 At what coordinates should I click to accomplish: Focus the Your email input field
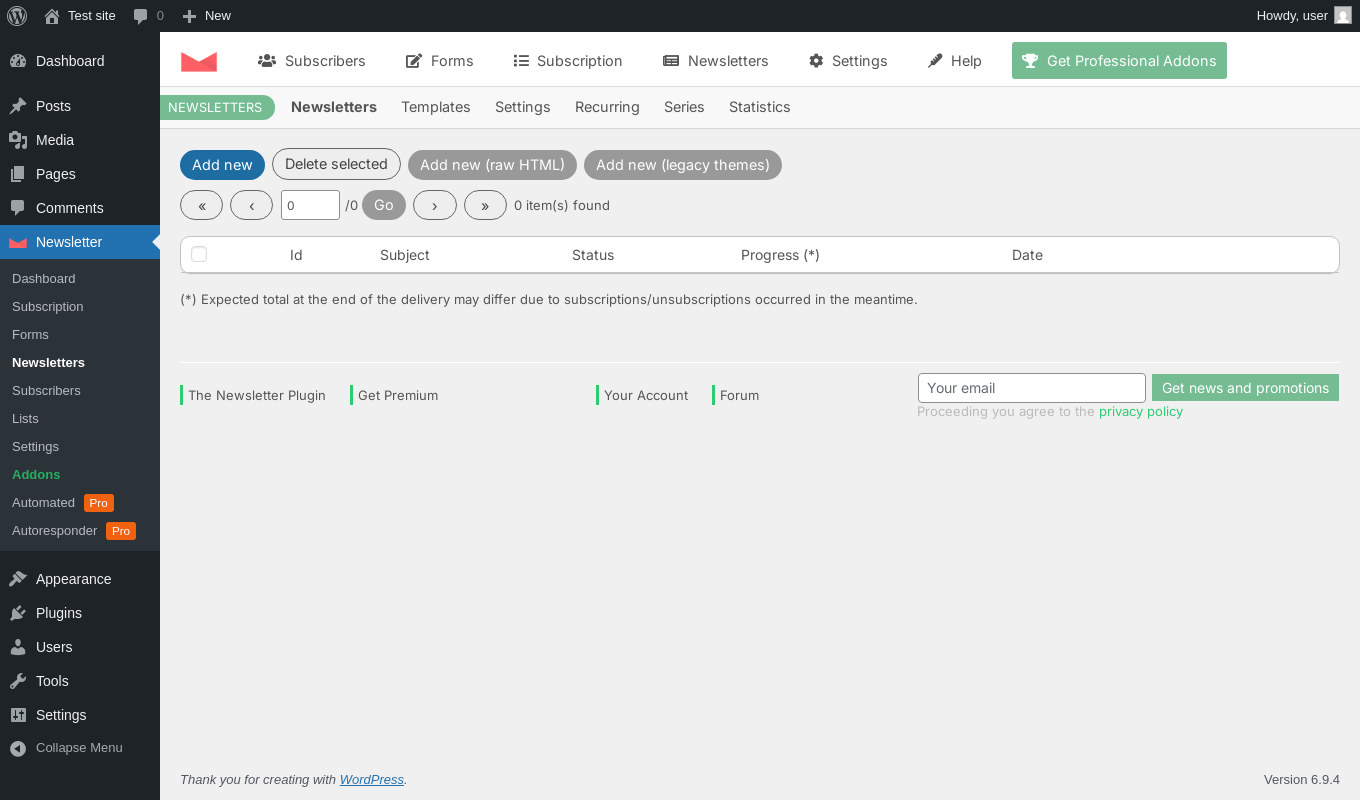coord(1032,388)
